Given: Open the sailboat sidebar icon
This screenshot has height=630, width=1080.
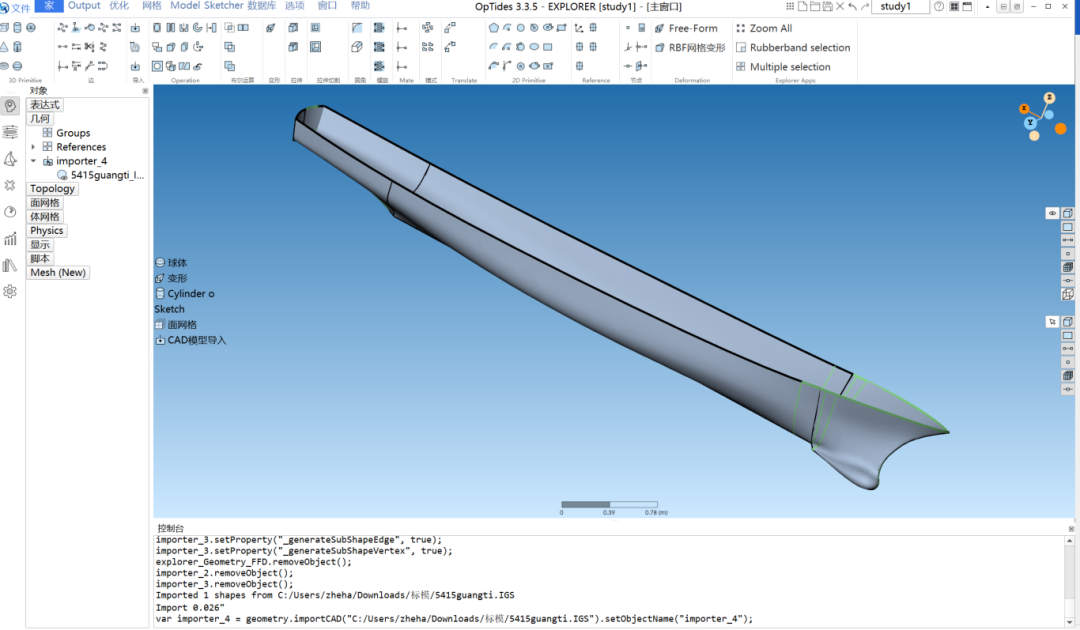Looking at the screenshot, I should pyautogui.click(x=10, y=159).
